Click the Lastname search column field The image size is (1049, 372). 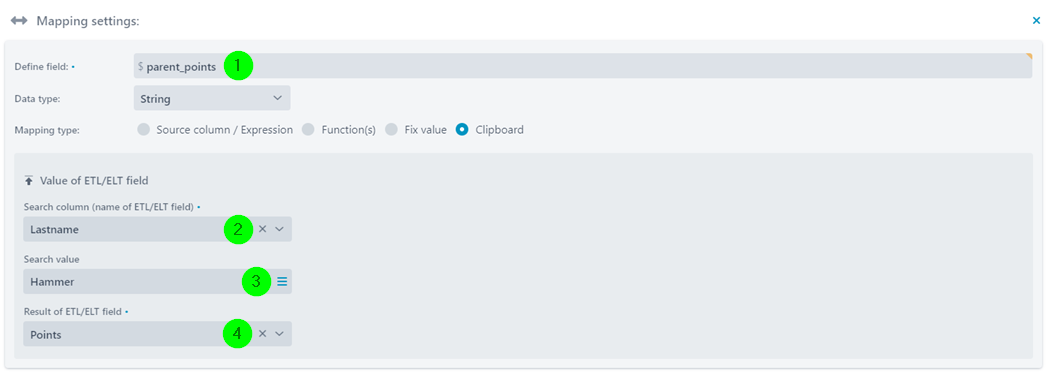[x=157, y=229]
